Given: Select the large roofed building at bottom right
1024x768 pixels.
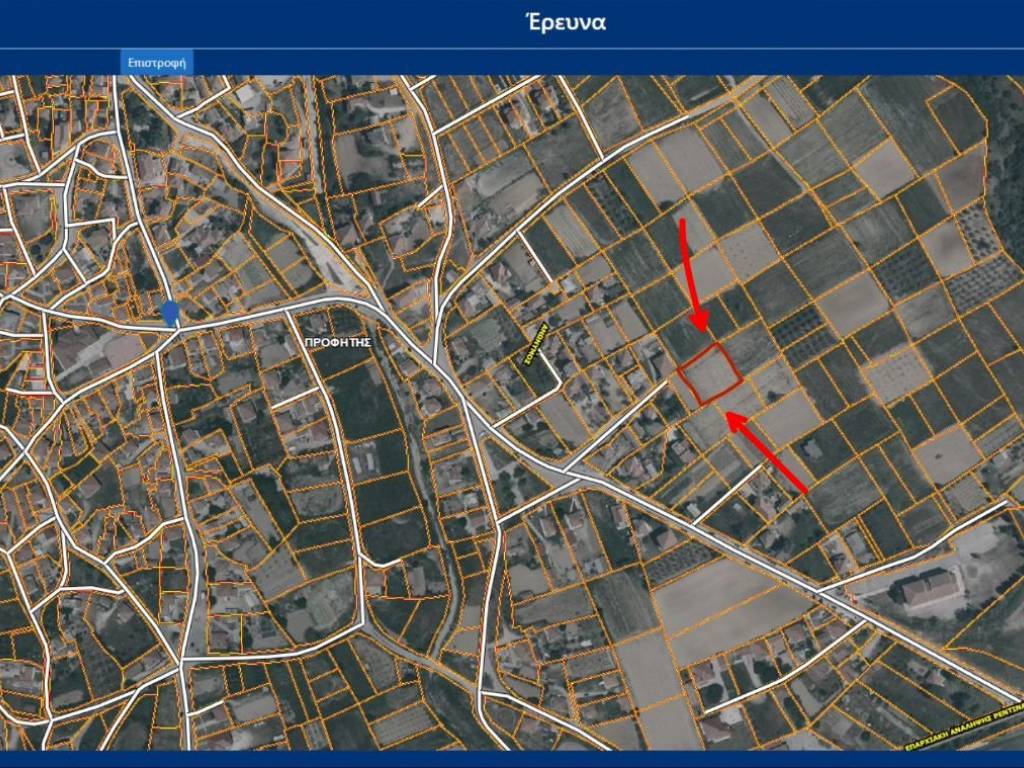Looking at the screenshot, I should (x=930, y=587).
